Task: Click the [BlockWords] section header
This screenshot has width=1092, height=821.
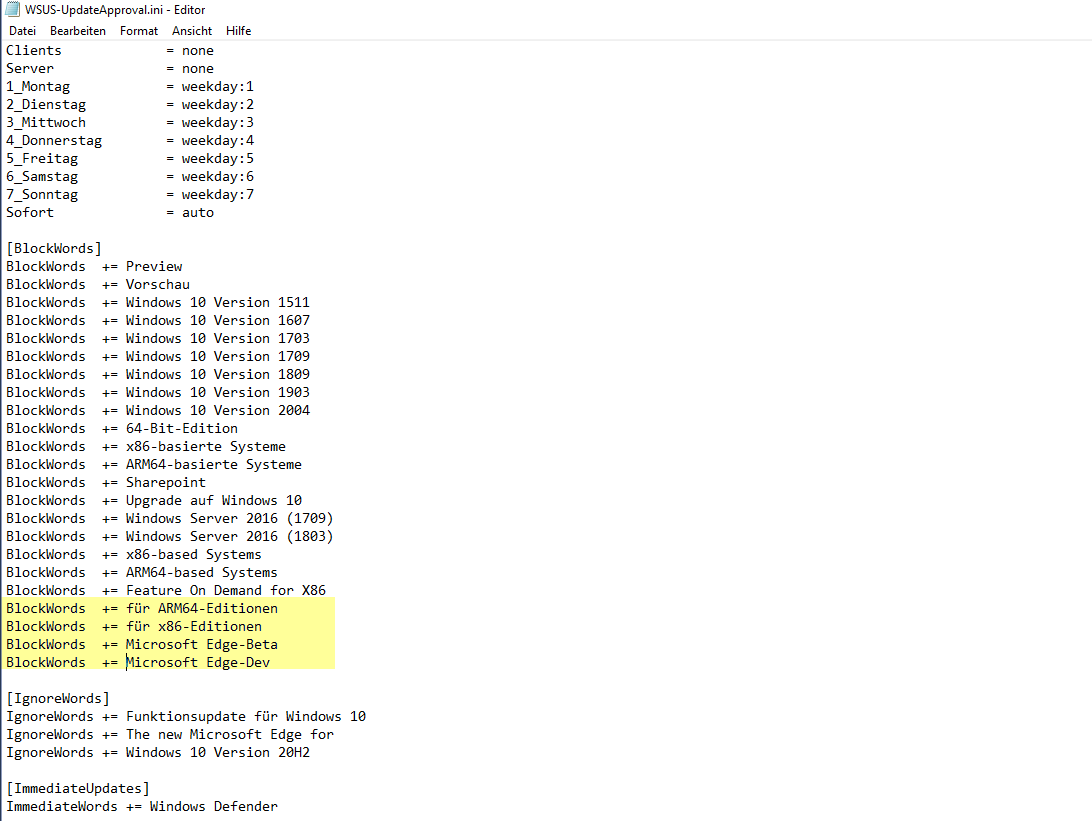Action: (54, 249)
